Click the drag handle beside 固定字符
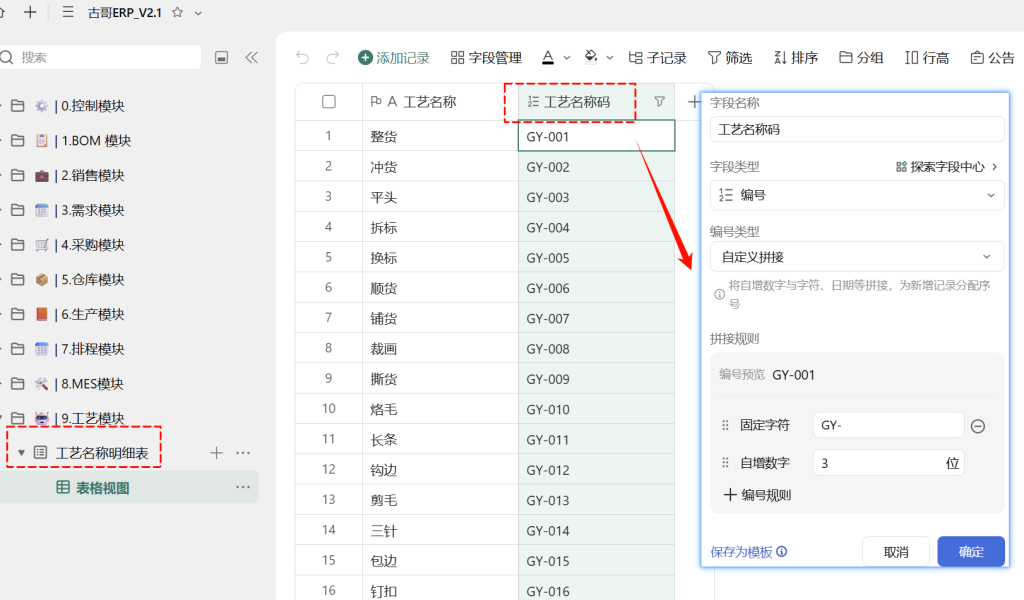 coord(725,425)
